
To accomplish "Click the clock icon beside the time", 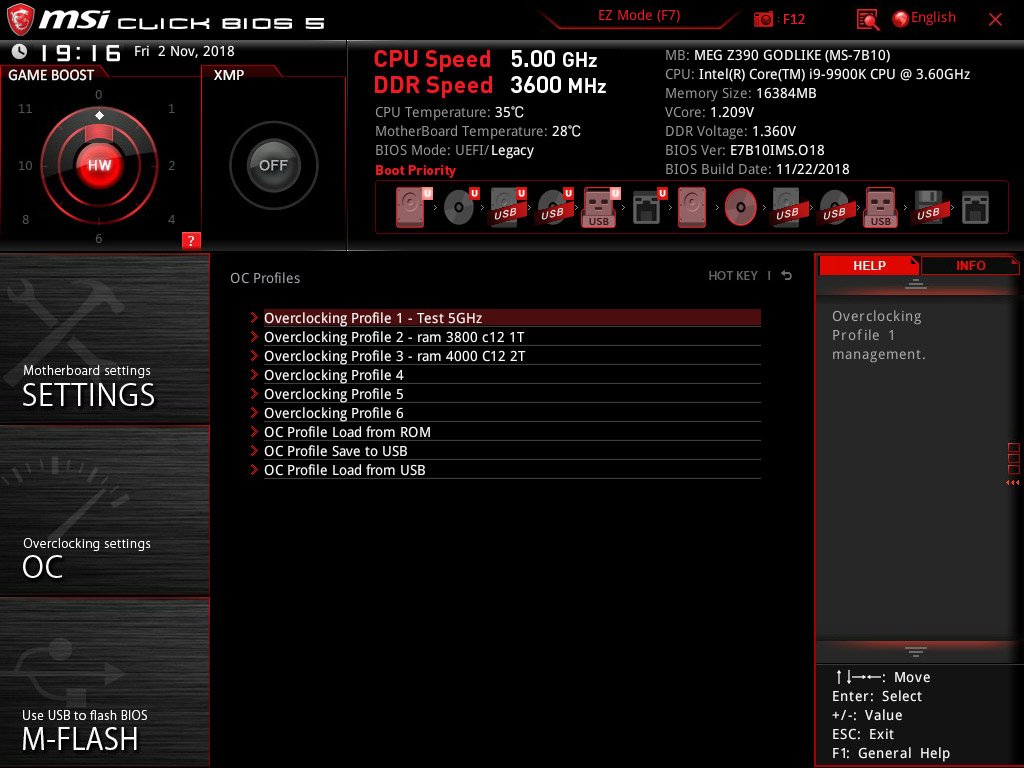I will 20,51.
